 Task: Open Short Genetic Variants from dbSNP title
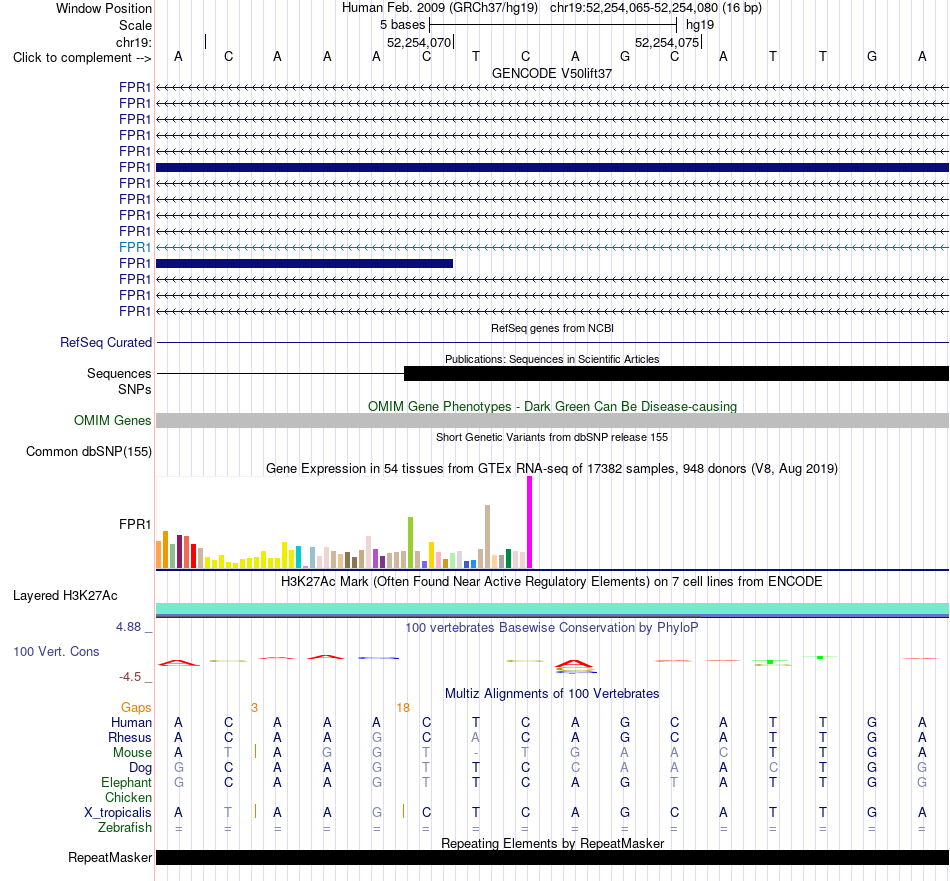tap(552, 437)
